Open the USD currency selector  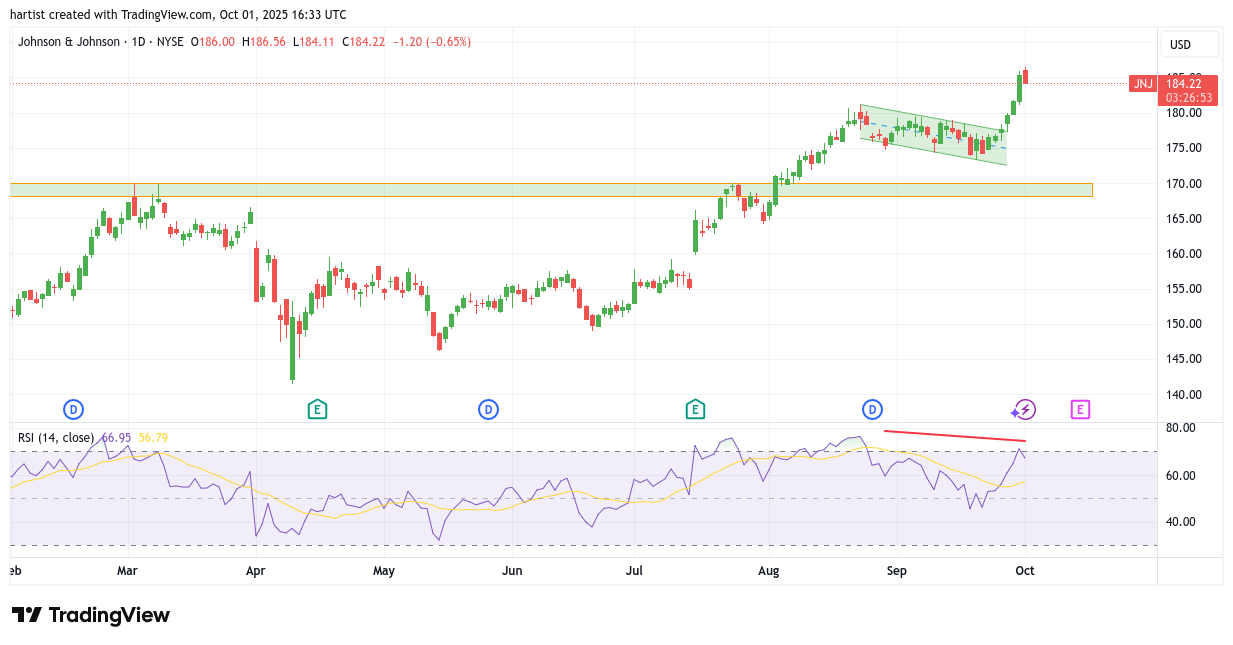pos(1189,44)
